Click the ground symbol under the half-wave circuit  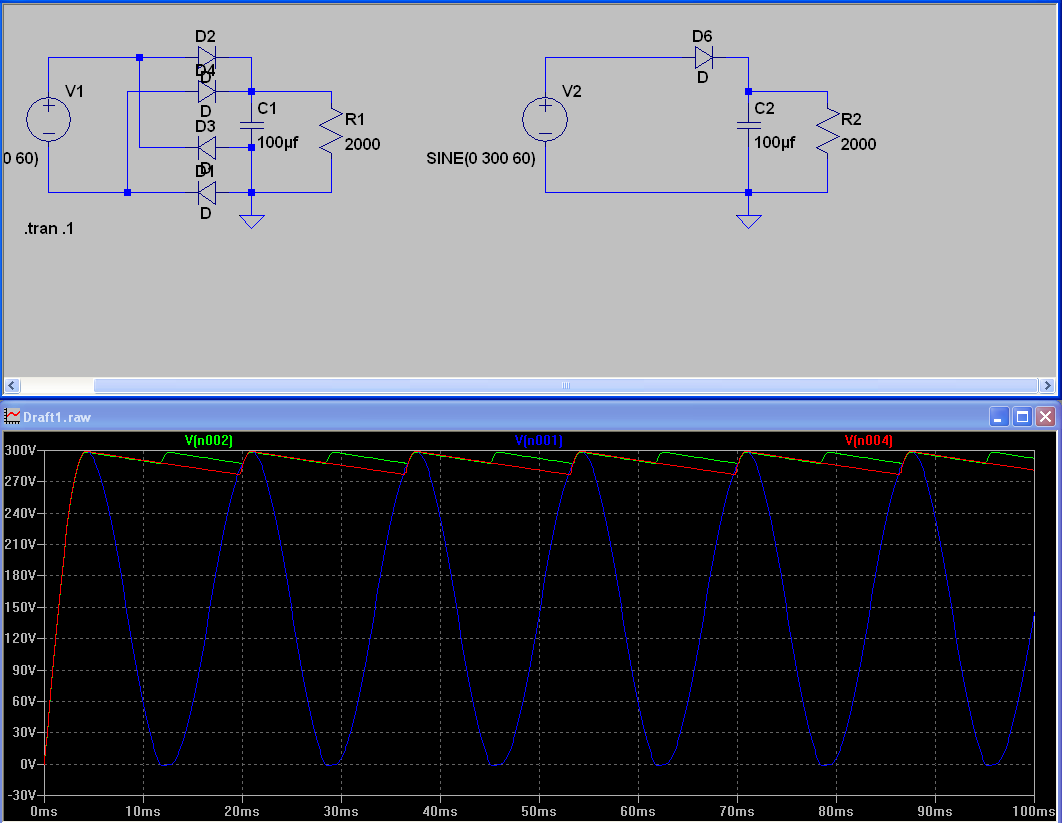pyautogui.click(x=748, y=221)
